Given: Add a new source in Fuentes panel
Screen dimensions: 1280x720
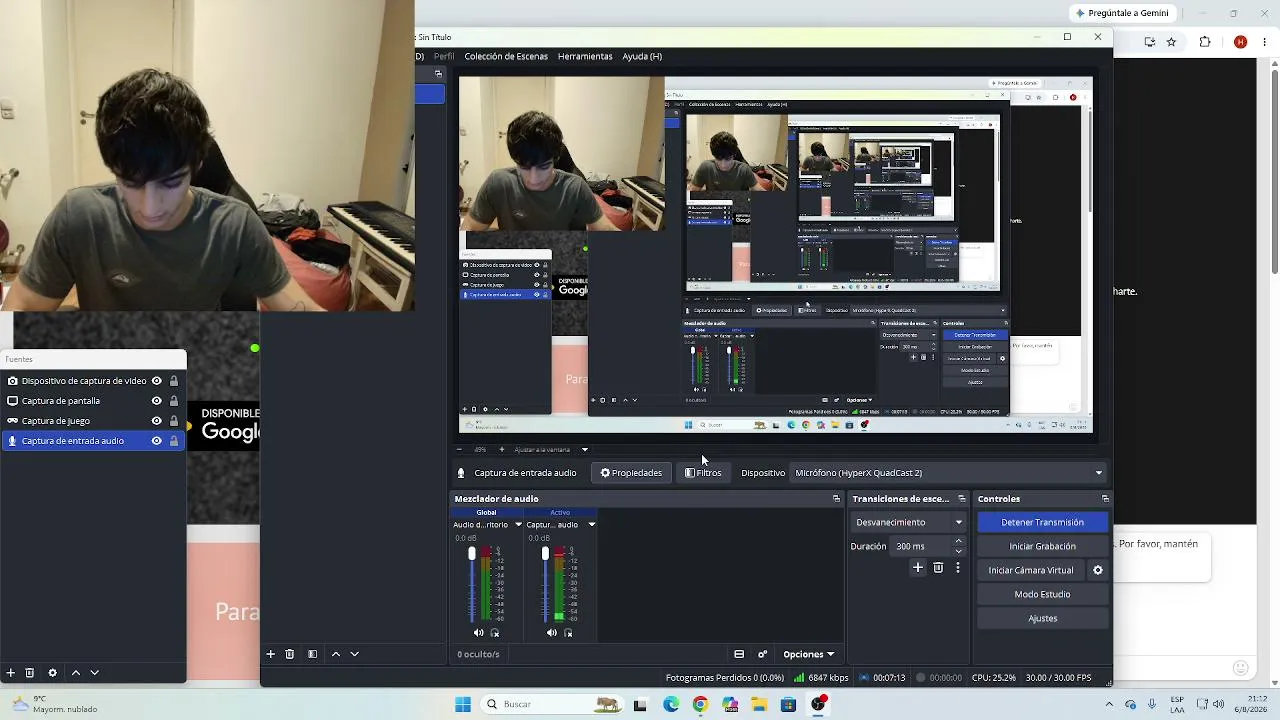Looking at the screenshot, I should [x=10, y=673].
